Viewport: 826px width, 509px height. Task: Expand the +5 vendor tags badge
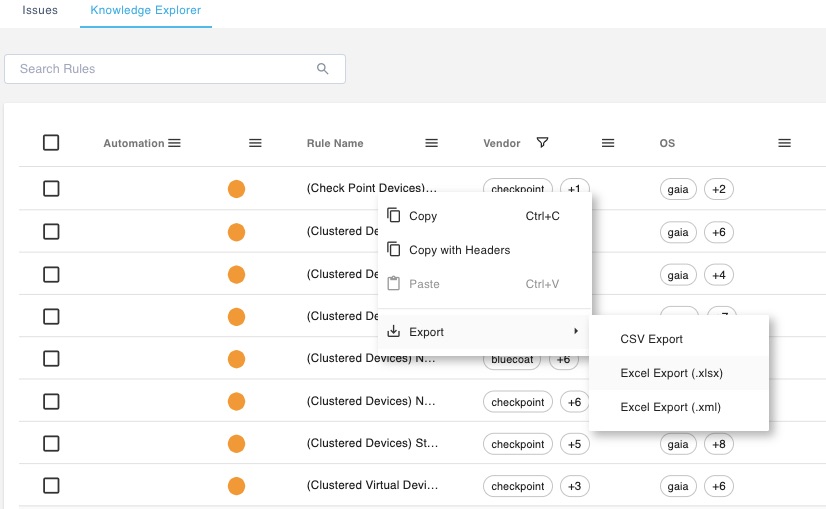574,444
